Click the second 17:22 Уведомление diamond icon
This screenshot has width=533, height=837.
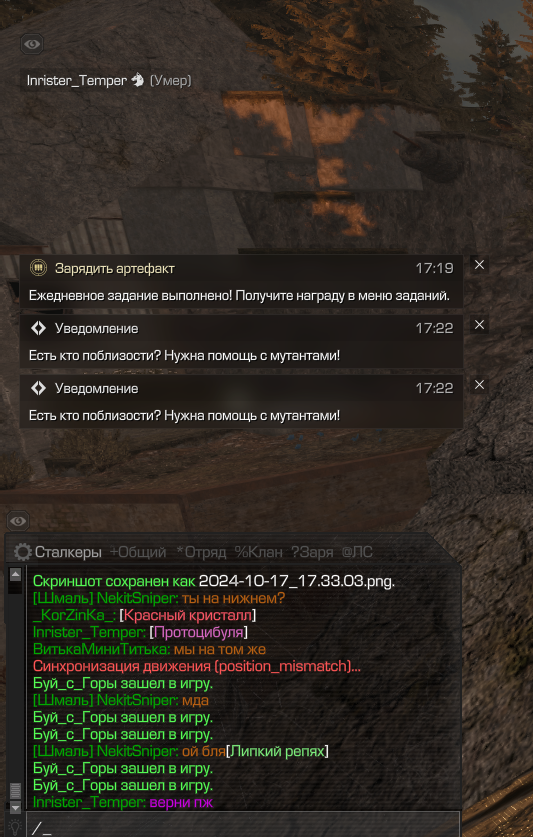point(38,388)
